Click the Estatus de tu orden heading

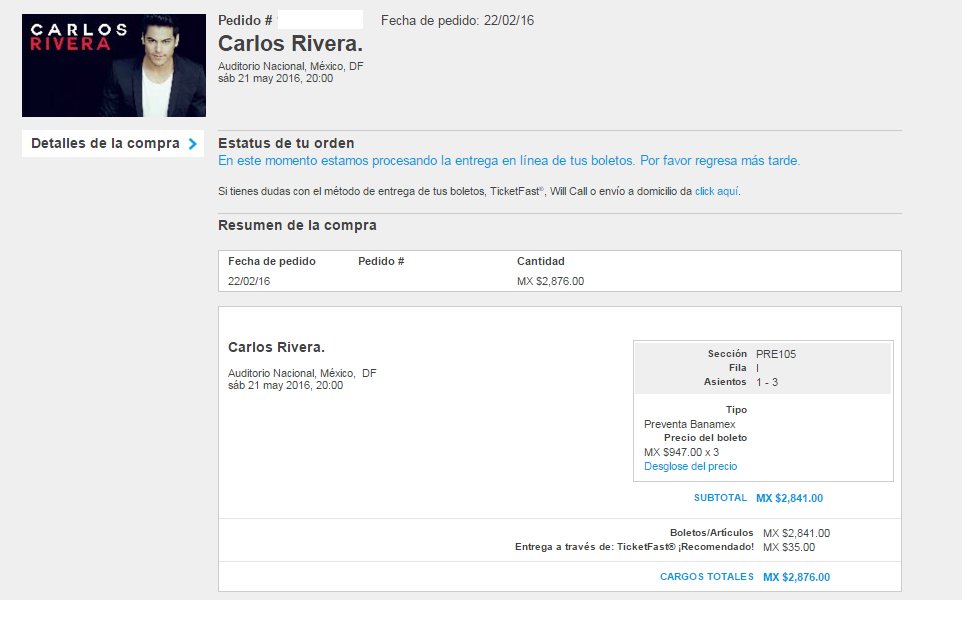tap(286, 143)
